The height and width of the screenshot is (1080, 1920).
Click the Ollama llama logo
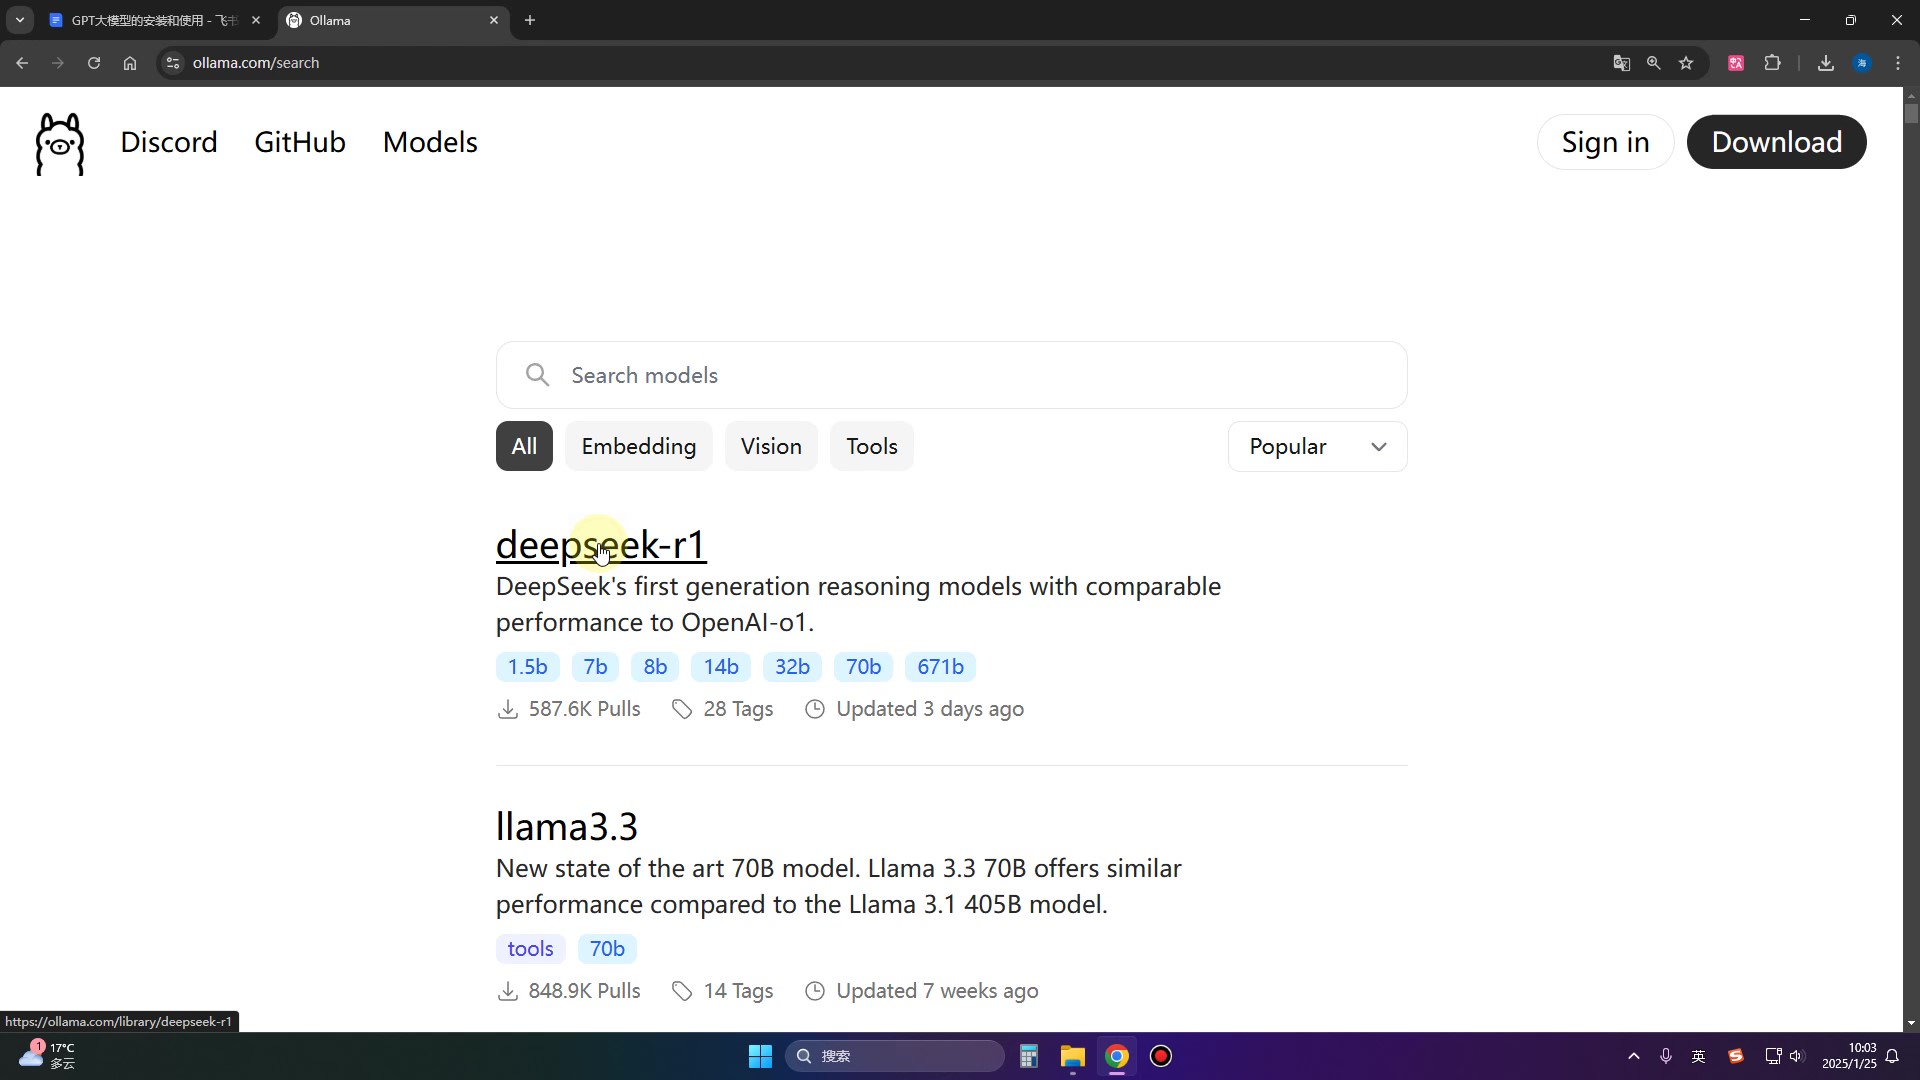[60, 144]
